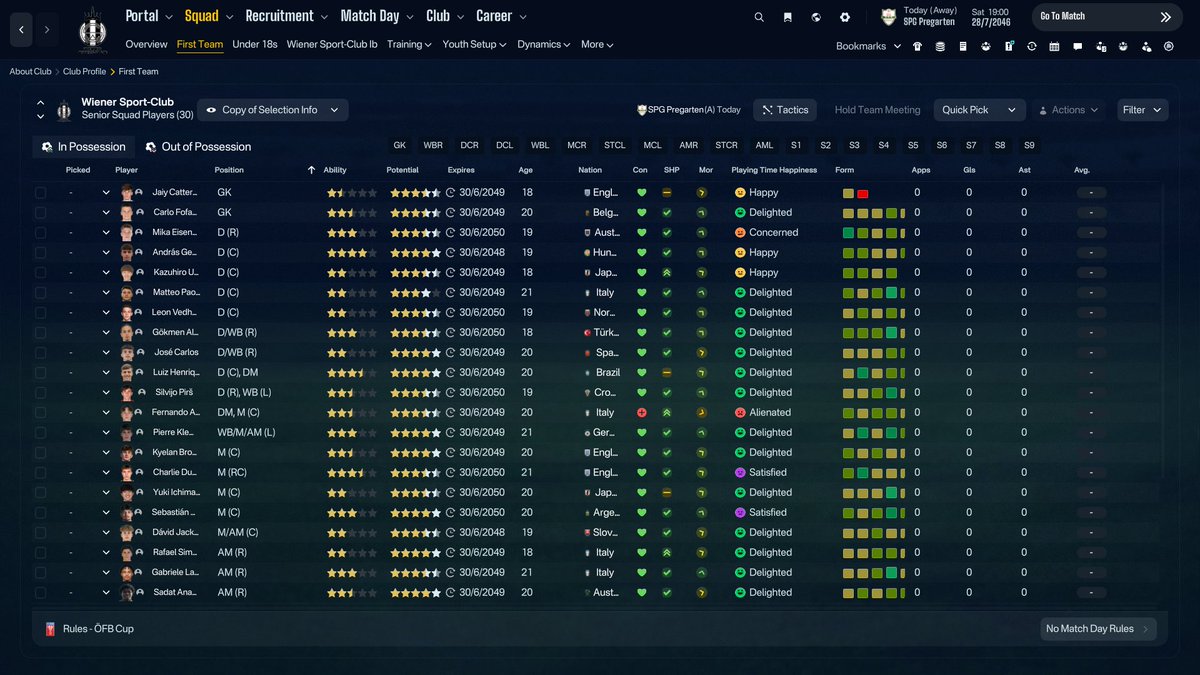Click the bookmark flag icon near search

tap(788, 17)
